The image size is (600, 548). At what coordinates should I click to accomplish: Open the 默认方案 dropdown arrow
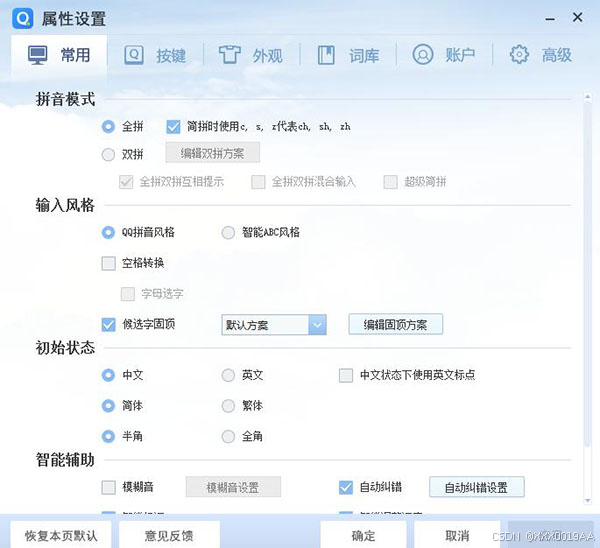click(317, 325)
